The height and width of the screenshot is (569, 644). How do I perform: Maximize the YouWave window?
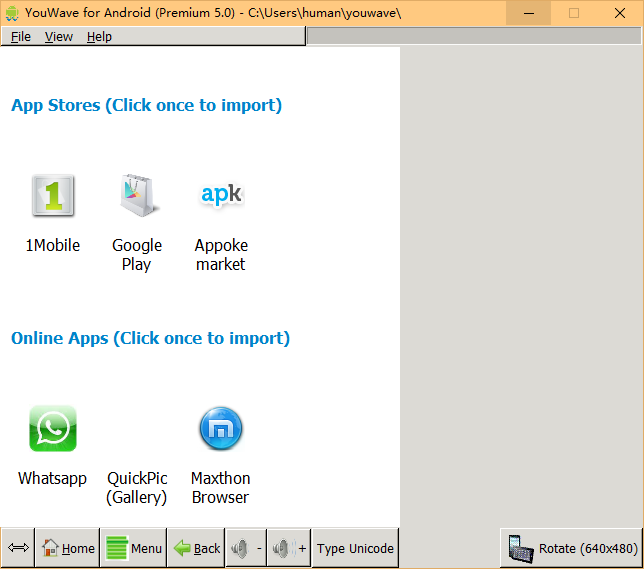click(574, 13)
